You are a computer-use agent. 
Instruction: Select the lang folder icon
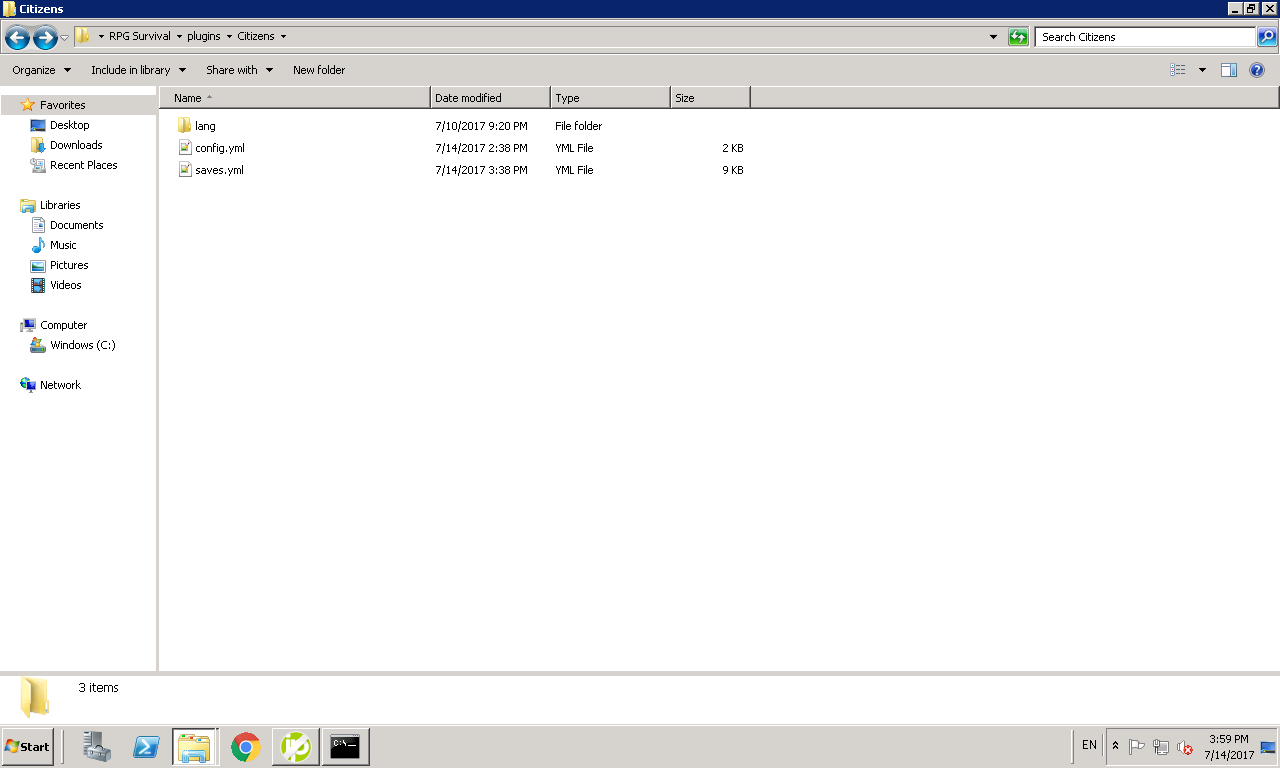(184, 126)
